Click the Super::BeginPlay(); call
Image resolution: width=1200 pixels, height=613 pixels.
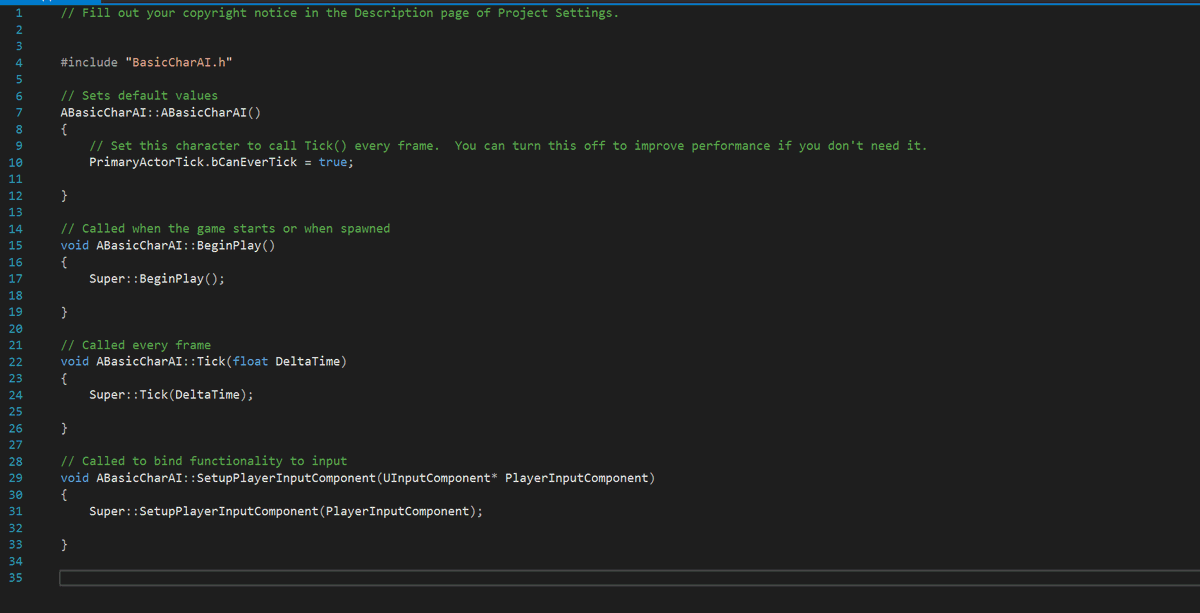coord(157,279)
